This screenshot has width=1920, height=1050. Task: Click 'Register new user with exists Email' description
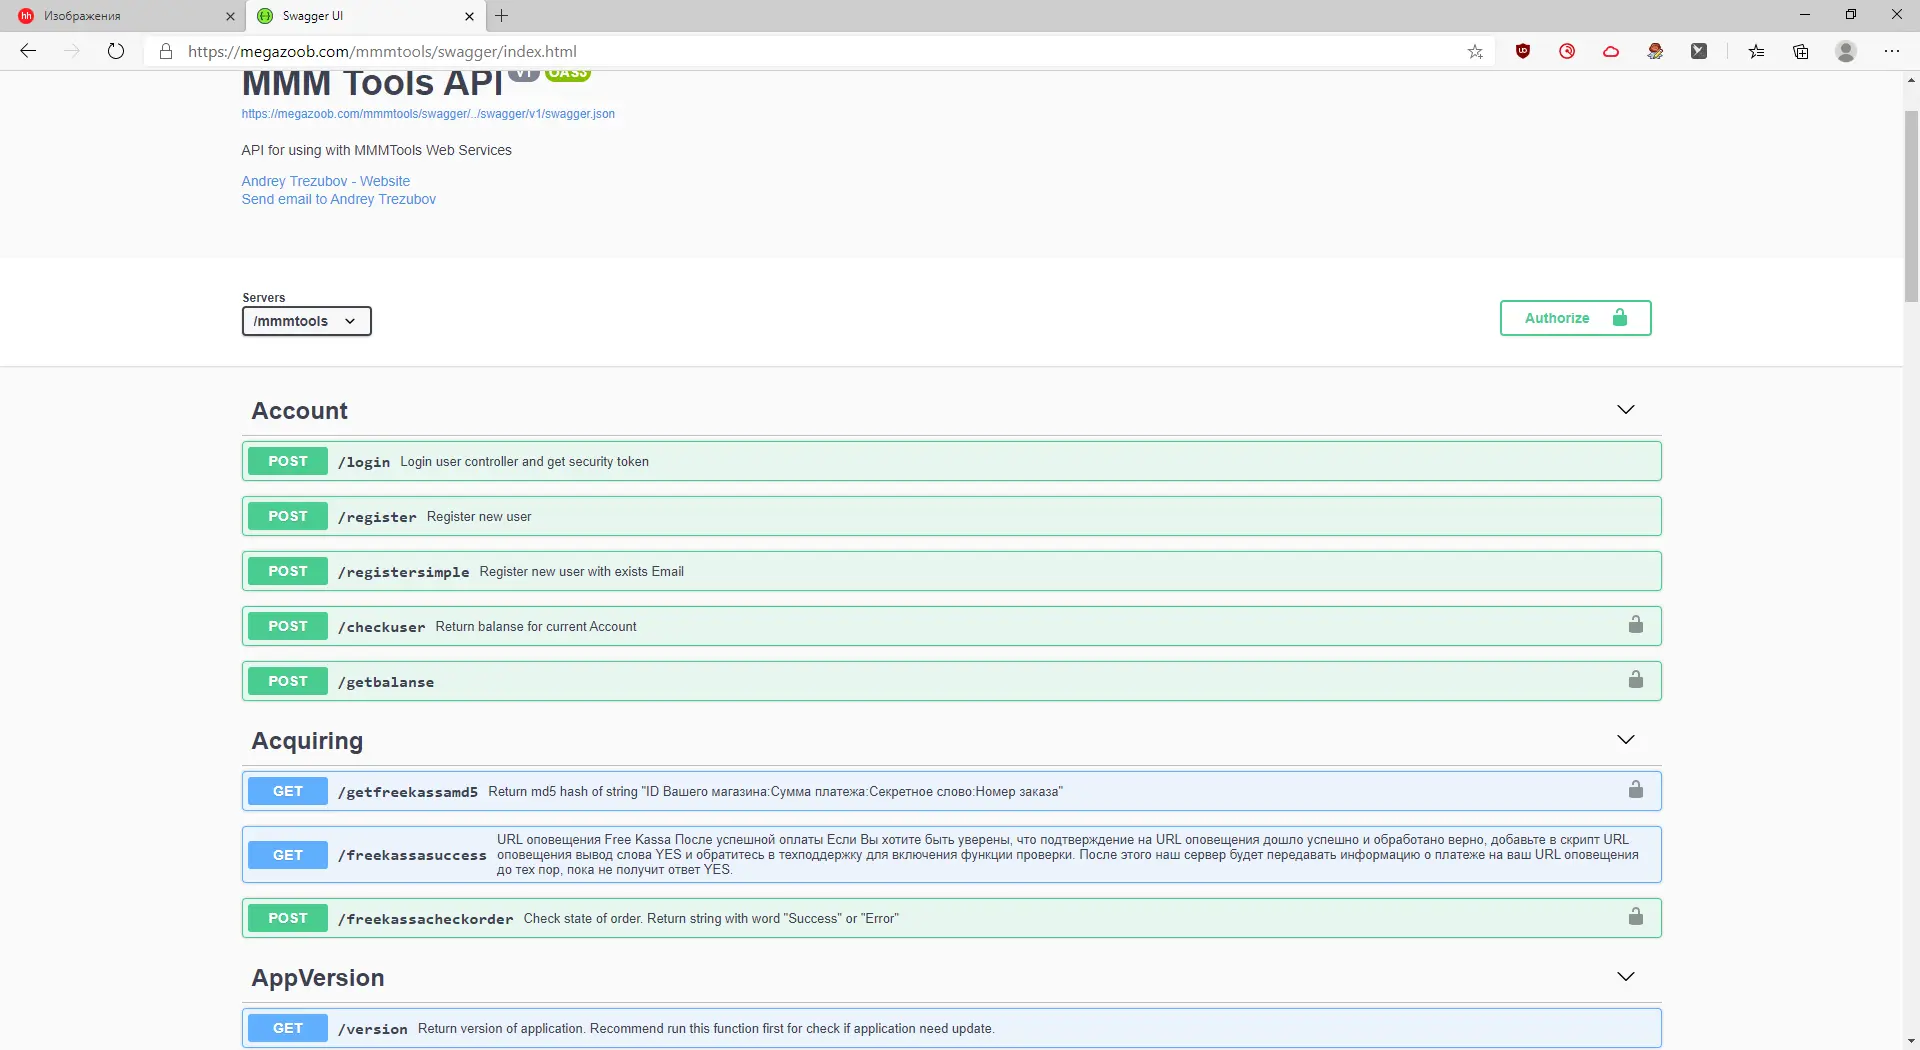coord(582,571)
